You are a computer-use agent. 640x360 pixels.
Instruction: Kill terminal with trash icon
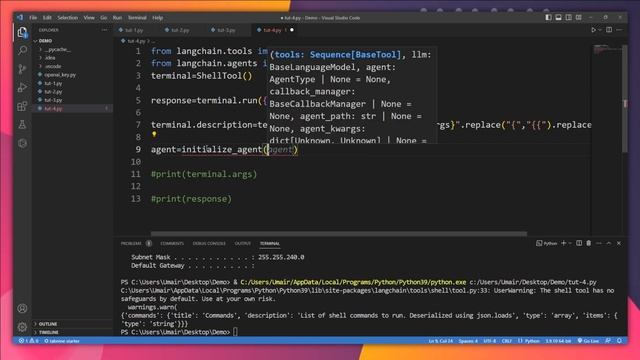pyautogui.click(x=589, y=243)
